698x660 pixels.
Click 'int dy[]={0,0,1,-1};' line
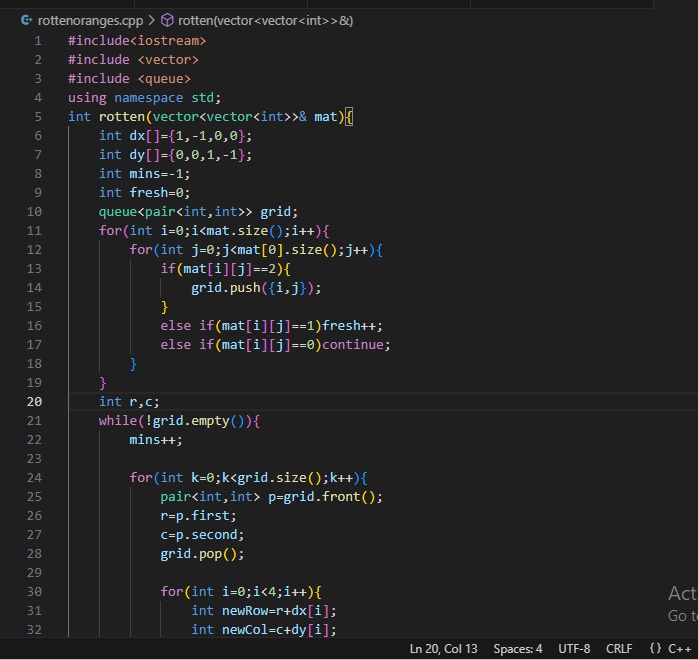click(175, 155)
